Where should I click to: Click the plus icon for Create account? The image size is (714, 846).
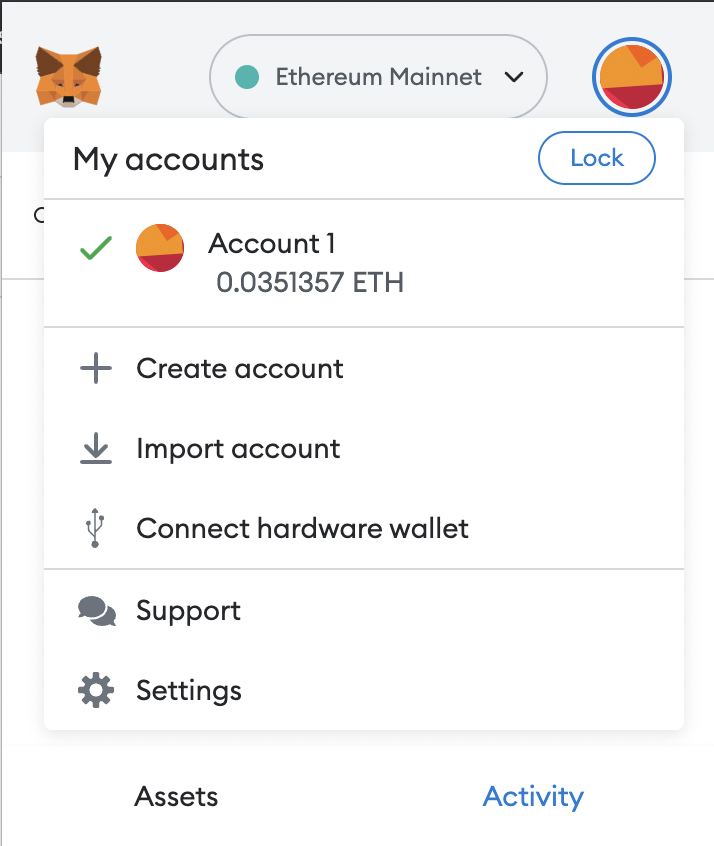[x=96, y=369]
